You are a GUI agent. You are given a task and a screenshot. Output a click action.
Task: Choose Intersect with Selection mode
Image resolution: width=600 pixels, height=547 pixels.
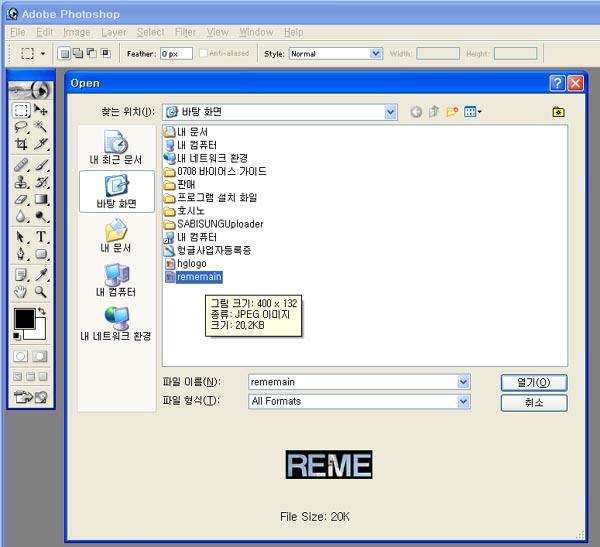coord(105,53)
